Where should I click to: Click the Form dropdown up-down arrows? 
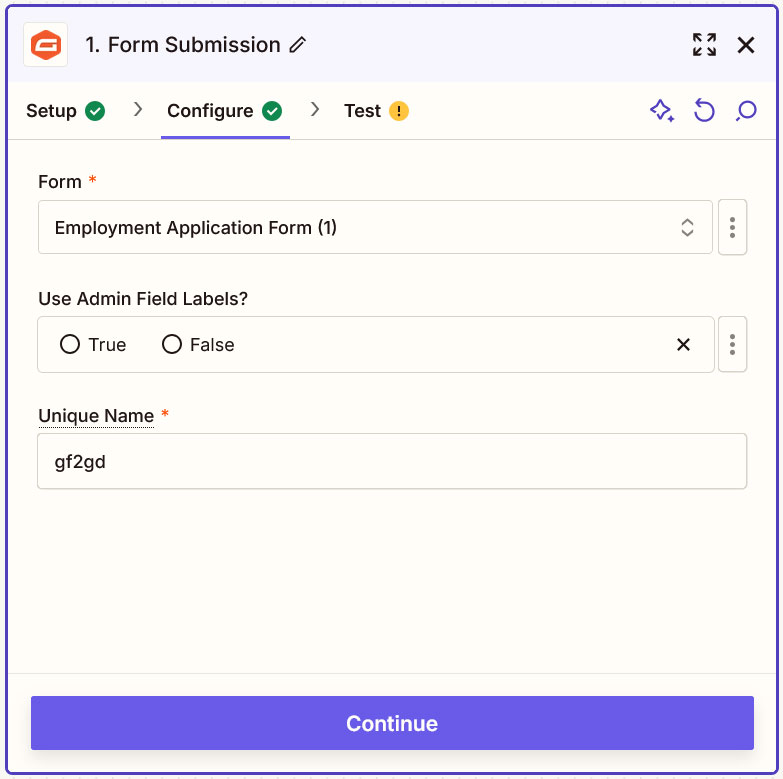pyautogui.click(x=687, y=227)
